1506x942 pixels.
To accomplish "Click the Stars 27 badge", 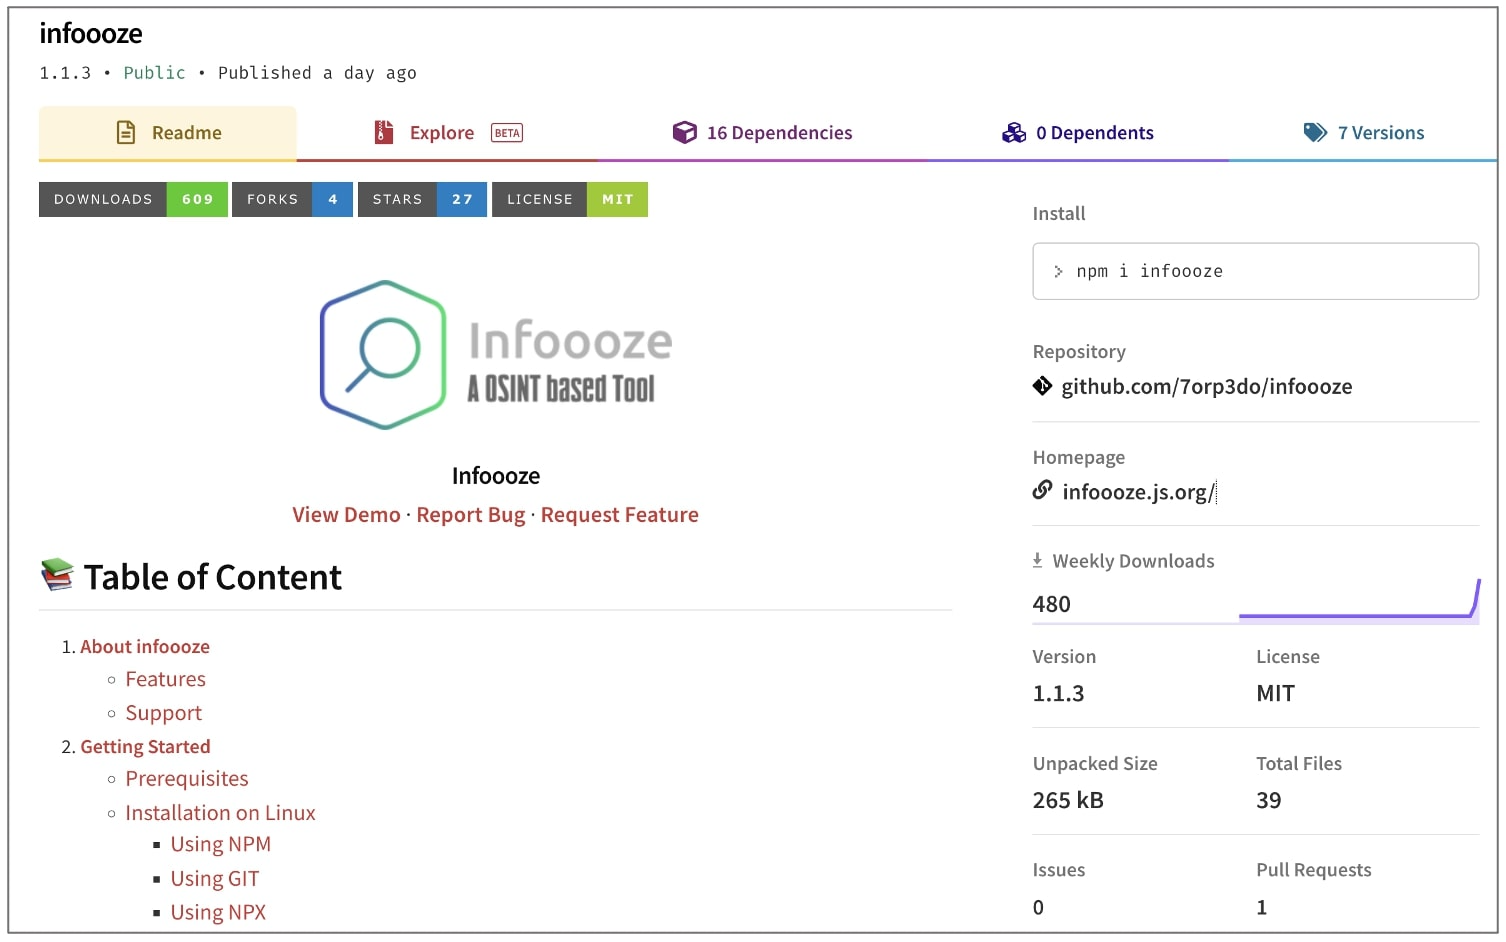I will (x=422, y=199).
